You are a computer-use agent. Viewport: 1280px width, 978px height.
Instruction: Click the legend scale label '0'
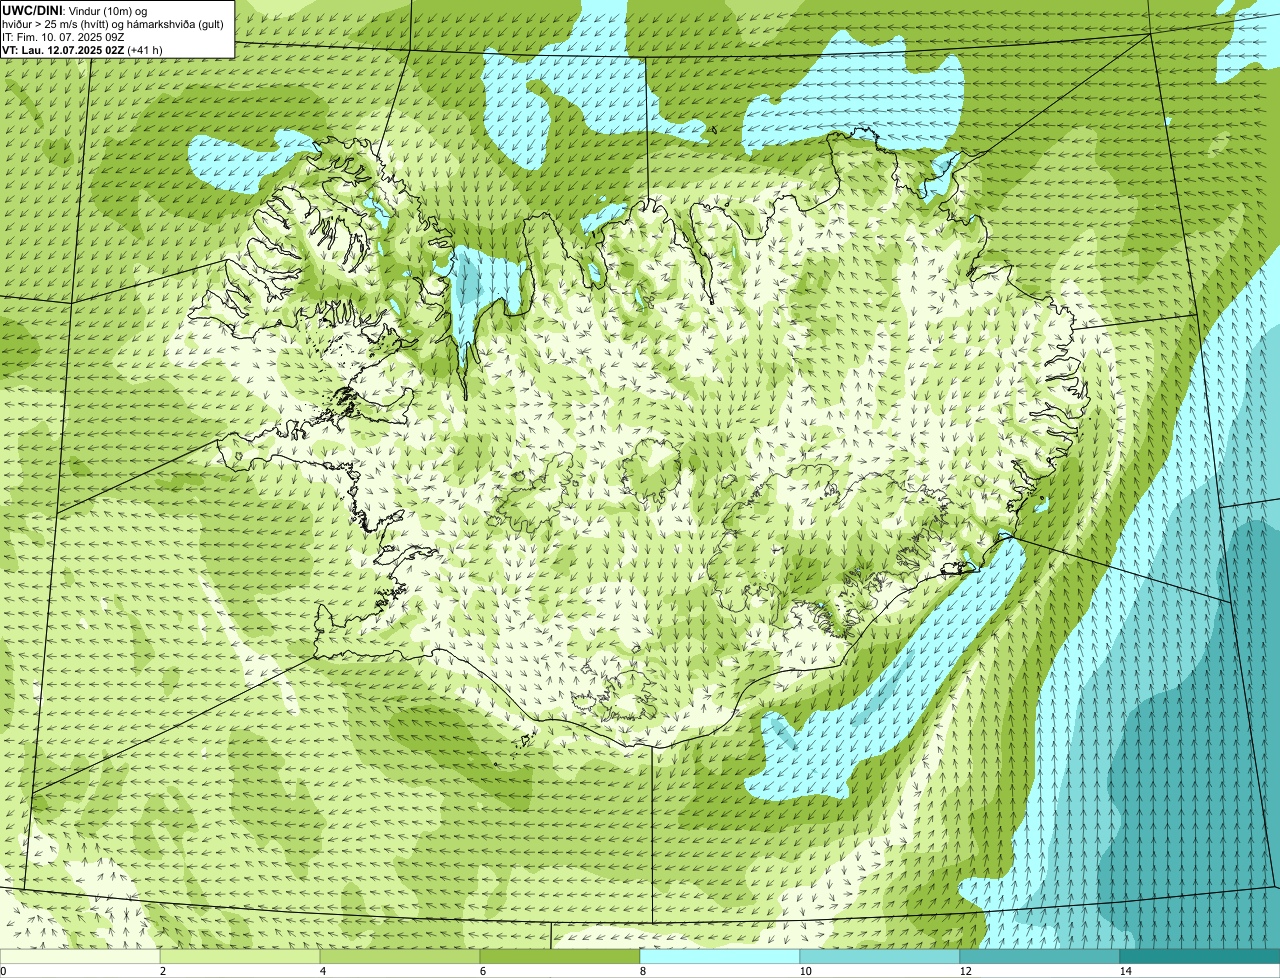point(4,971)
